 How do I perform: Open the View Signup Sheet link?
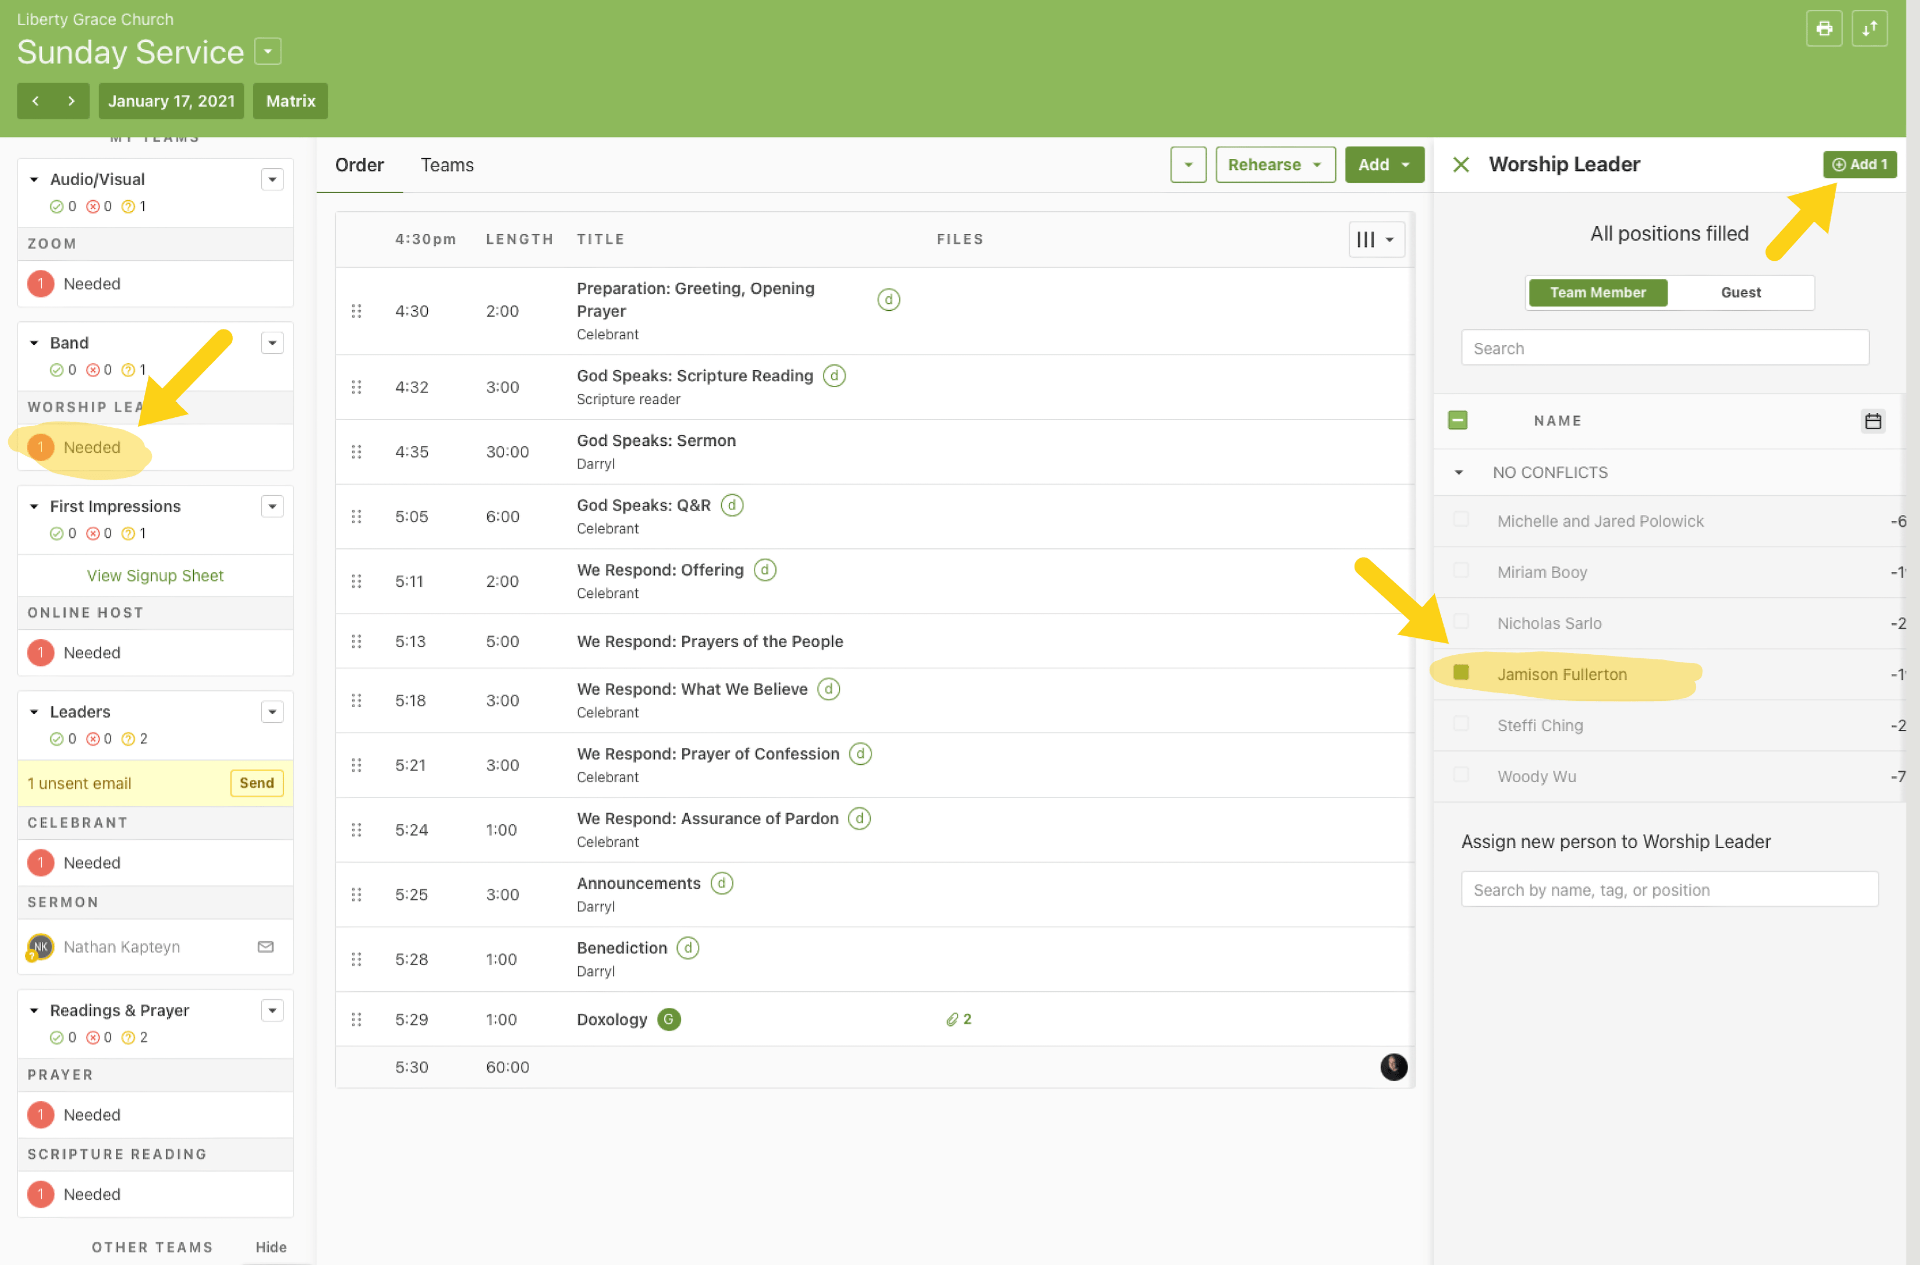(x=155, y=575)
